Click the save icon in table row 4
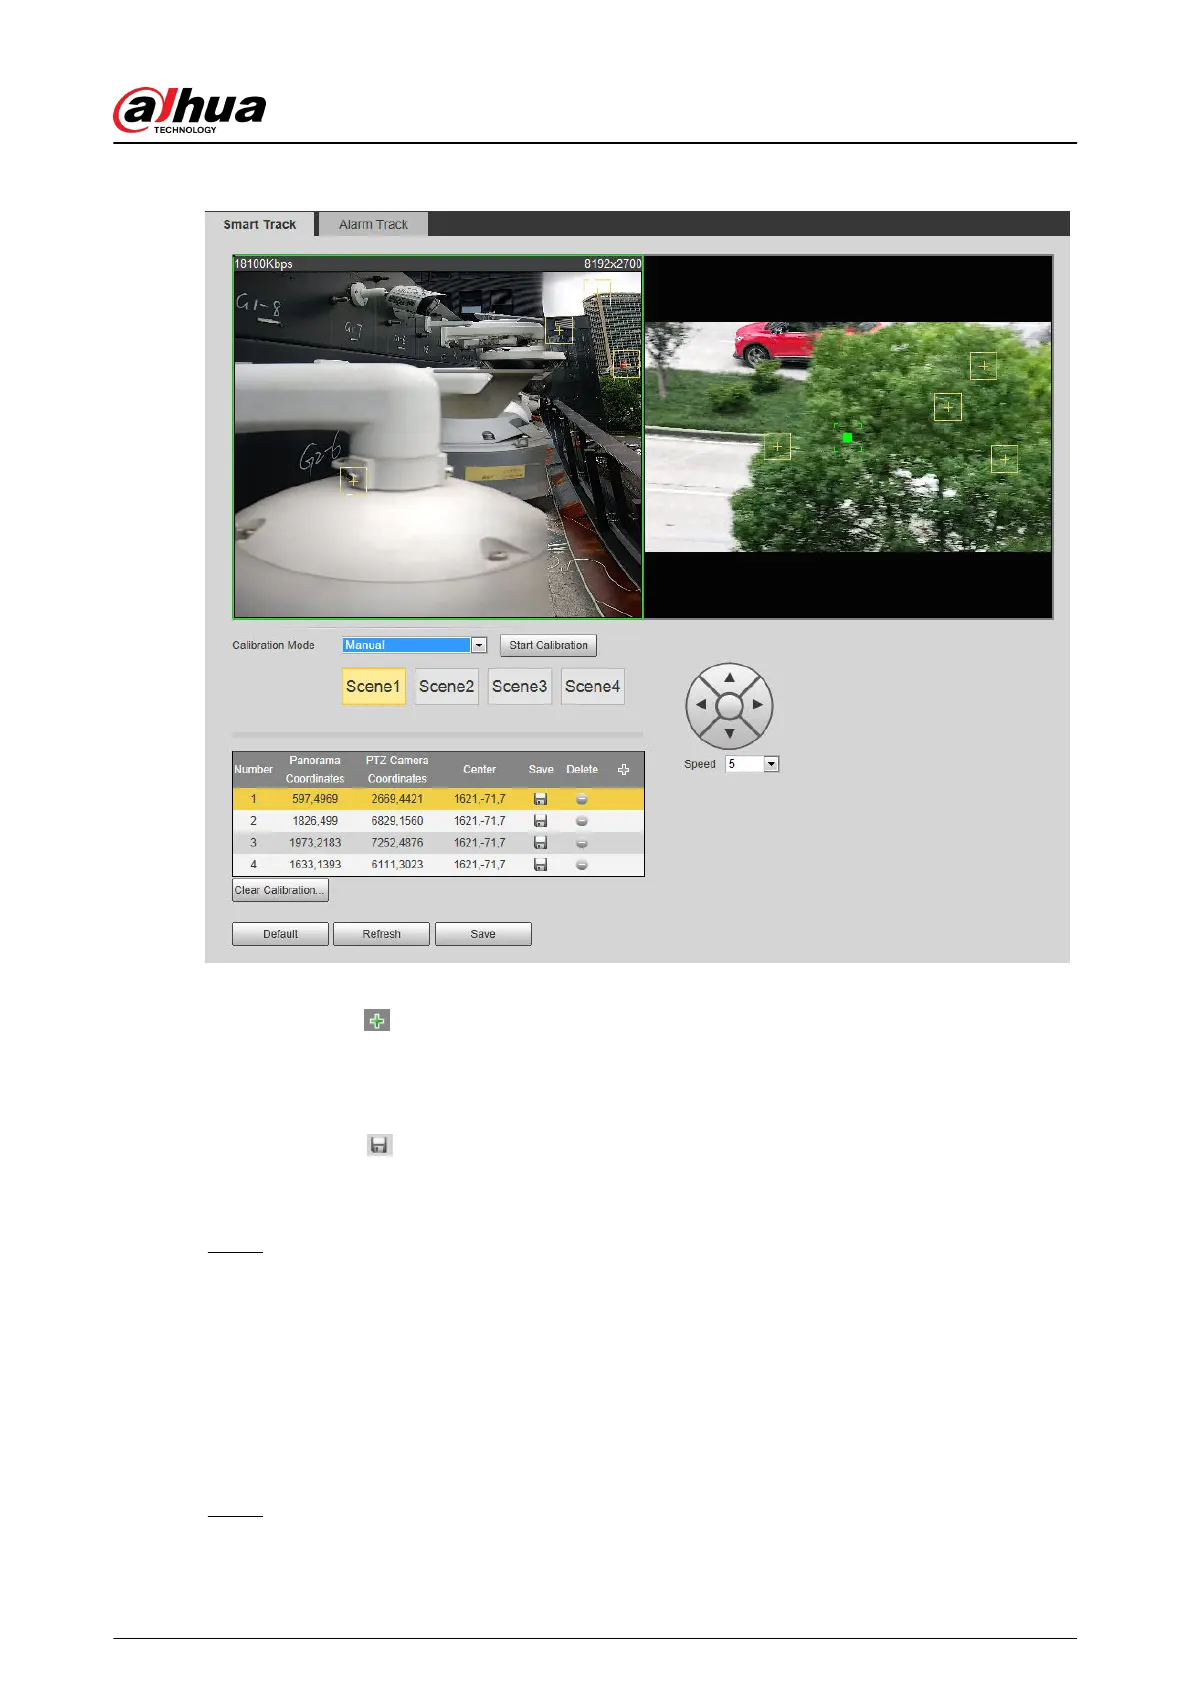The height and width of the screenshot is (1684, 1191). tap(540, 865)
